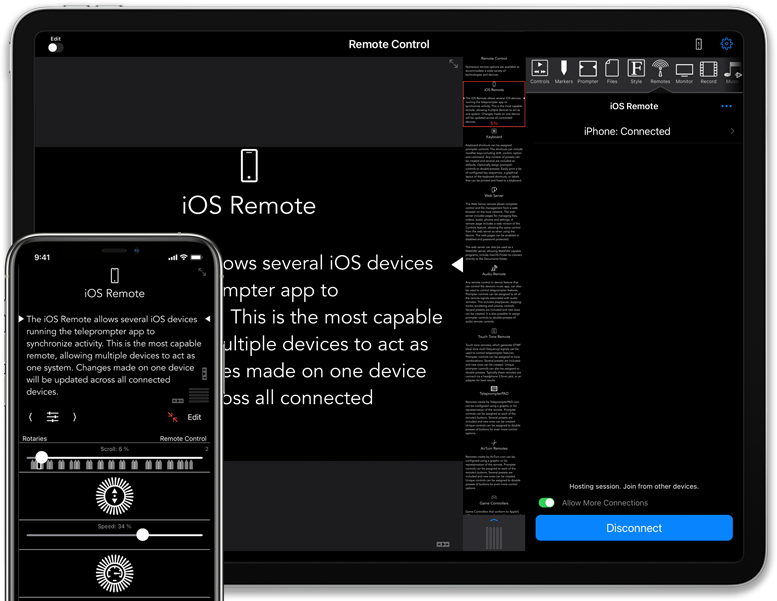
Task: Click the vertical bars handle under overview
Action: click(x=494, y=538)
